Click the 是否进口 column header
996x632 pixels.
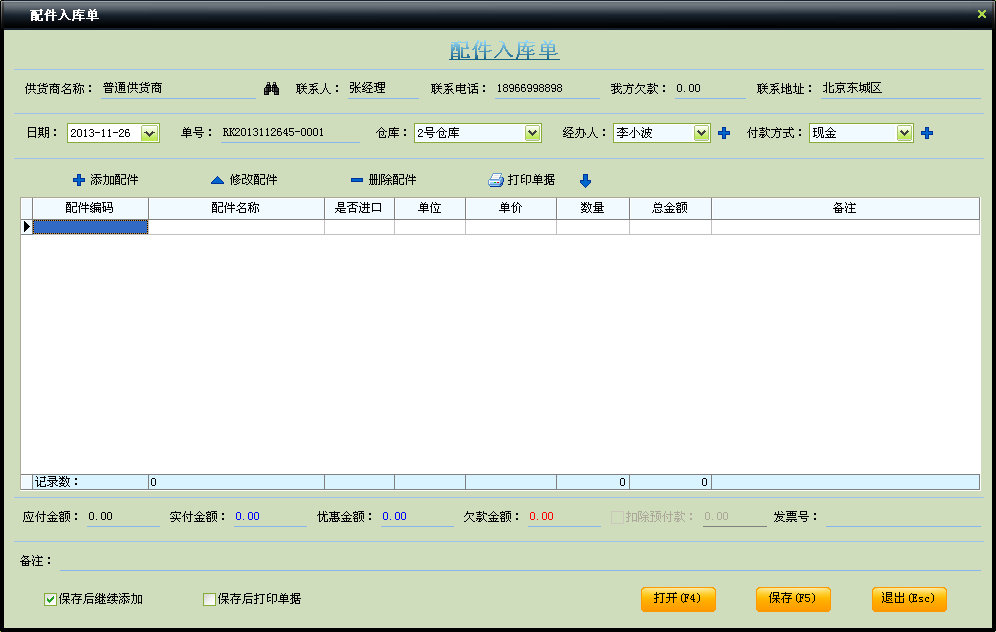(360, 208)
